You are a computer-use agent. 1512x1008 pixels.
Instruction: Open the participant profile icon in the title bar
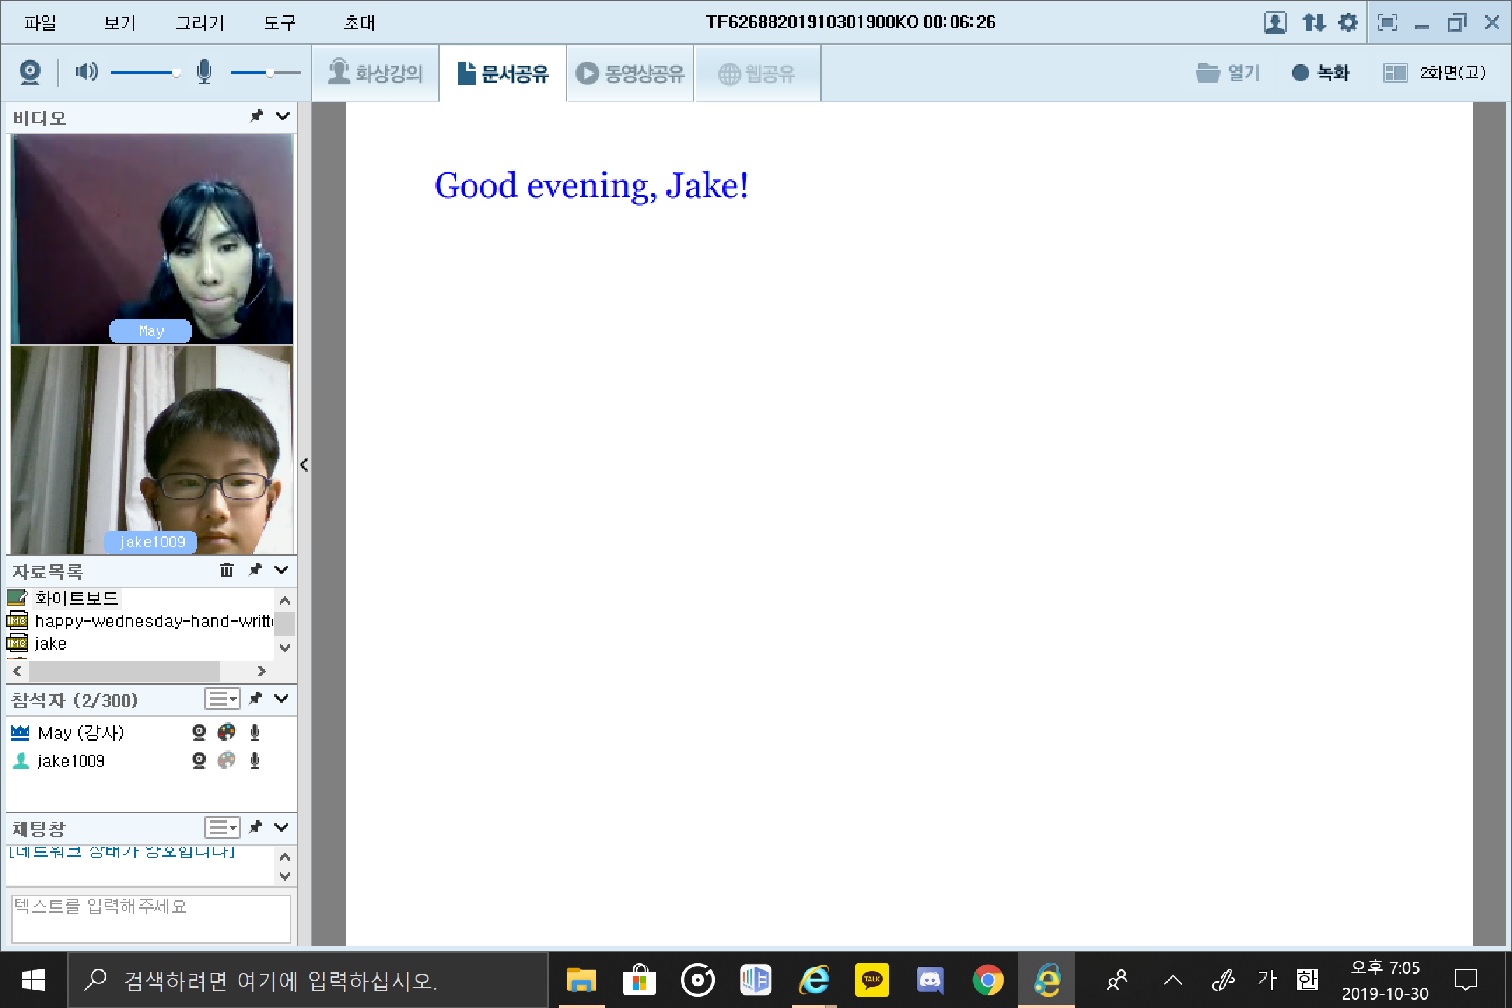(x=1275, y=22)
